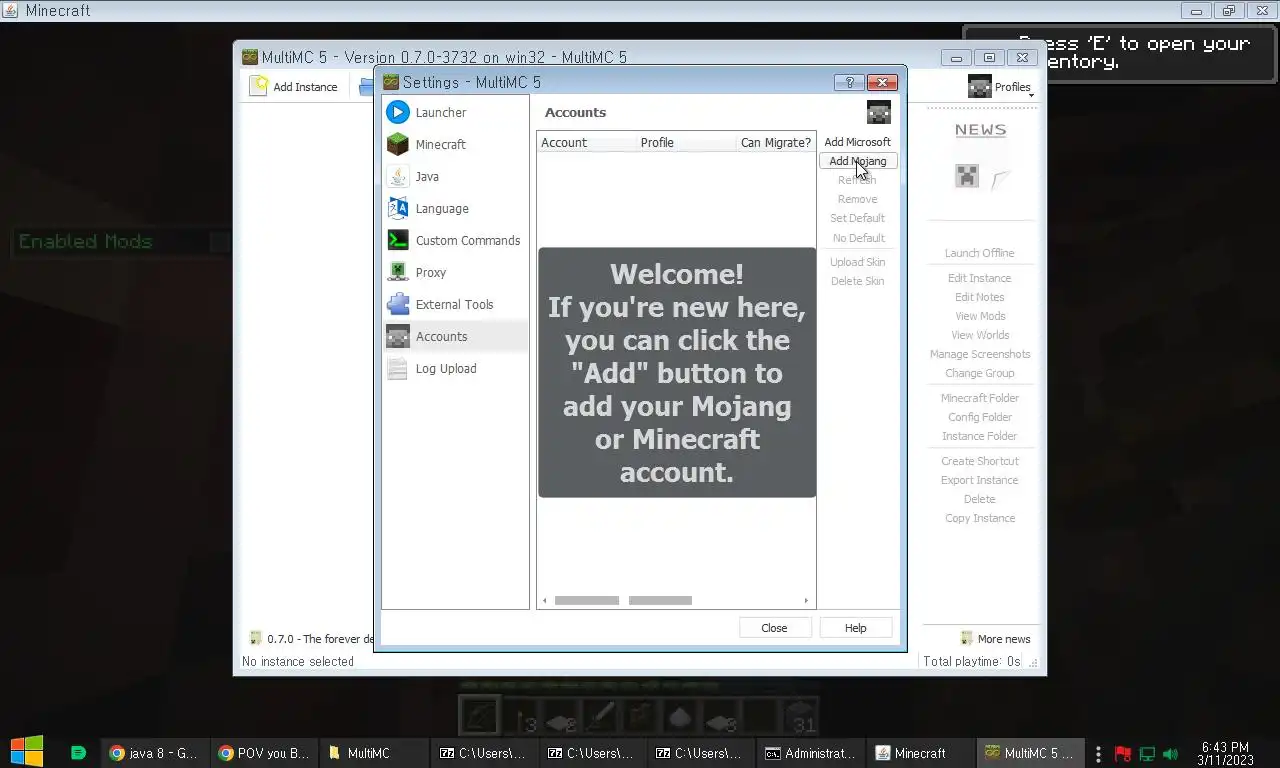Click Delete in the instance side panel
The width and height of the screenshot is (1280, 768).
[979, 499]
